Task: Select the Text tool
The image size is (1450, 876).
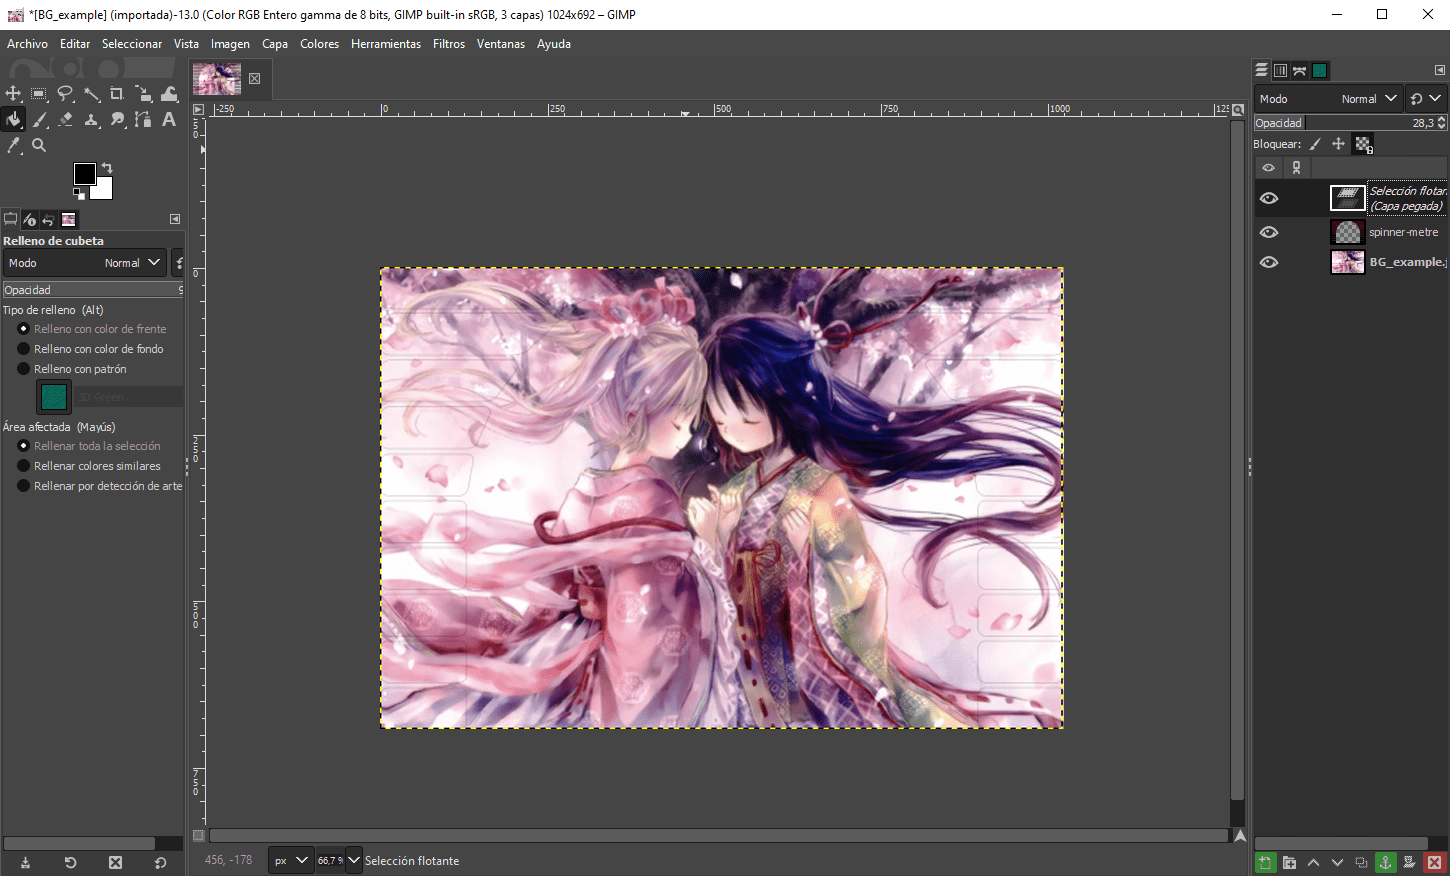Action: 169,120
